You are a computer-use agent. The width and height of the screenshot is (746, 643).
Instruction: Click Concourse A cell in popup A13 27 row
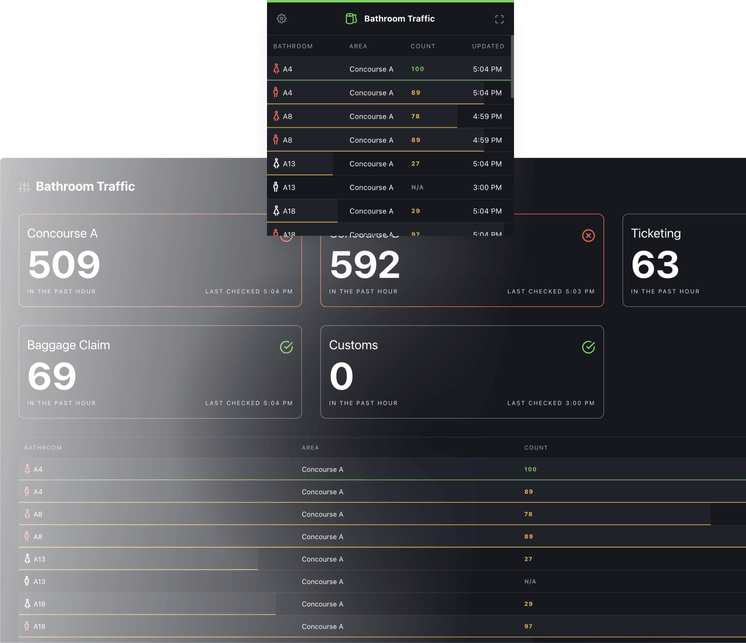coord(371,164)
